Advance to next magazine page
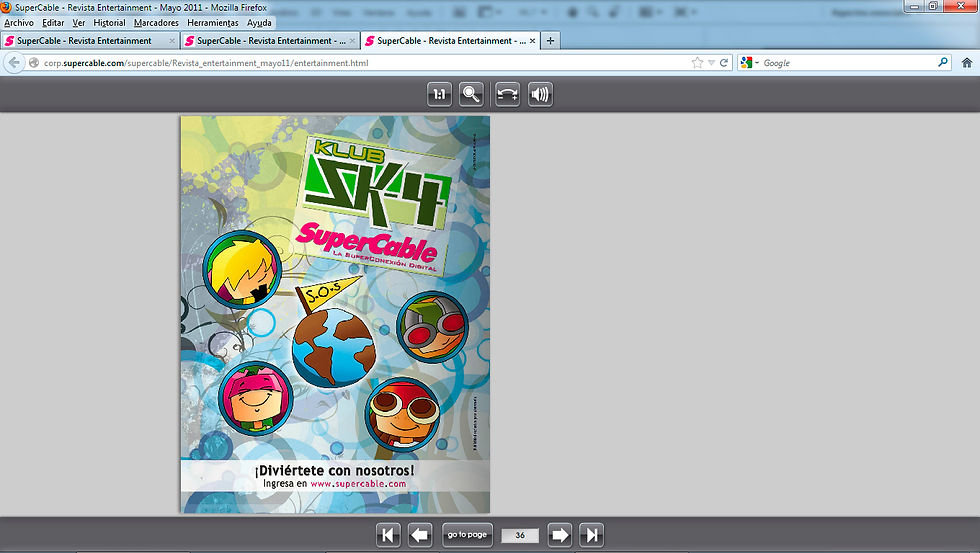Screen dimensions: 980x553 click(x=559, y=535)
